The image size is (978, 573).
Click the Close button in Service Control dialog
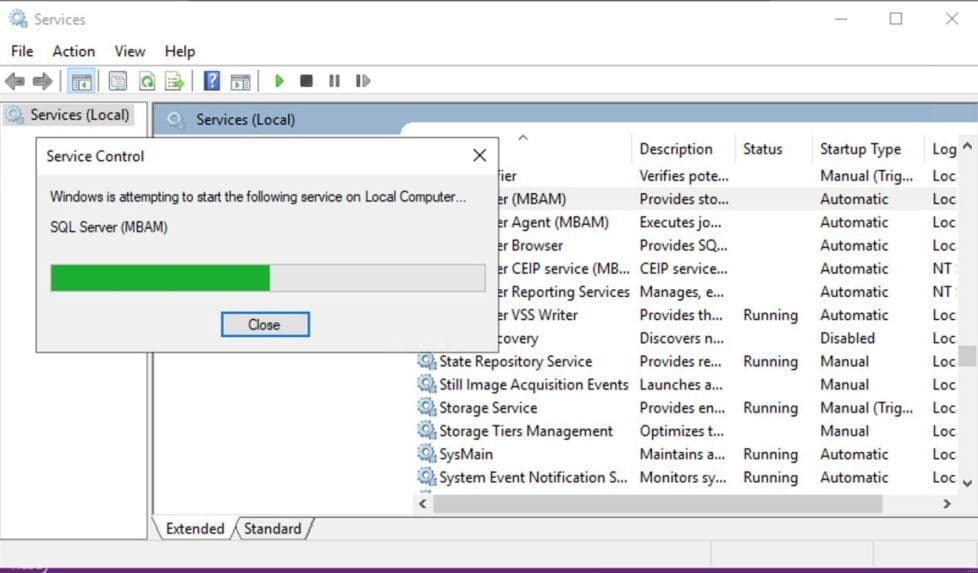coord(265,325)
